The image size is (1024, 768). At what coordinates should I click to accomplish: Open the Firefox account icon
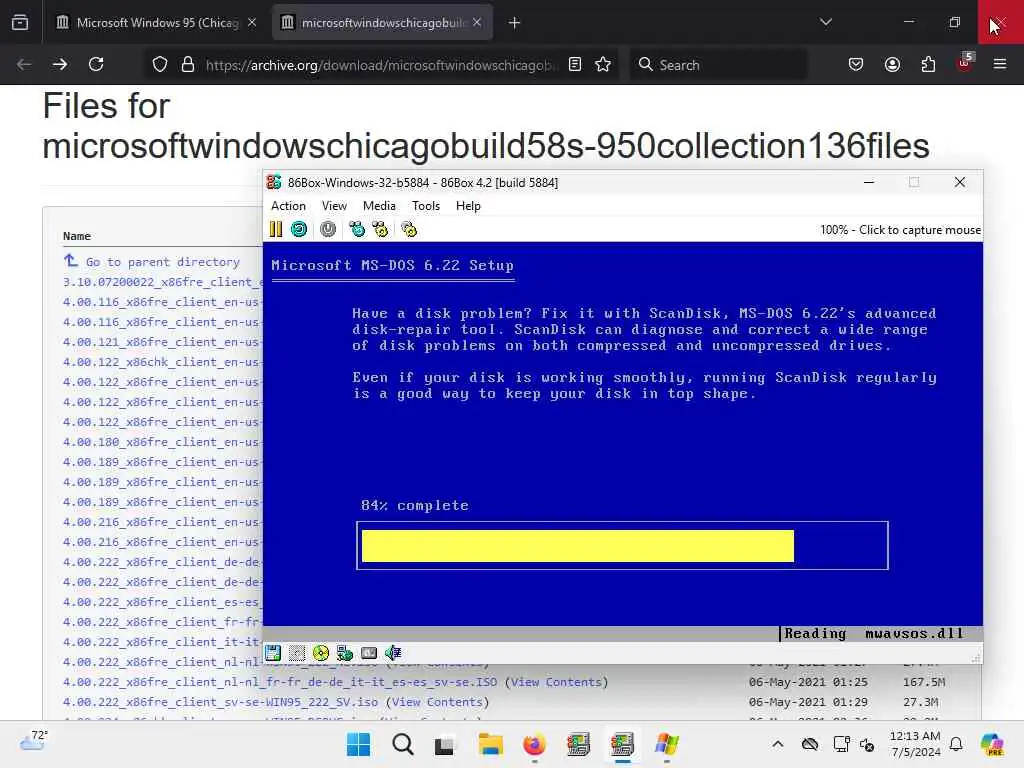click(x=892, y=64)
